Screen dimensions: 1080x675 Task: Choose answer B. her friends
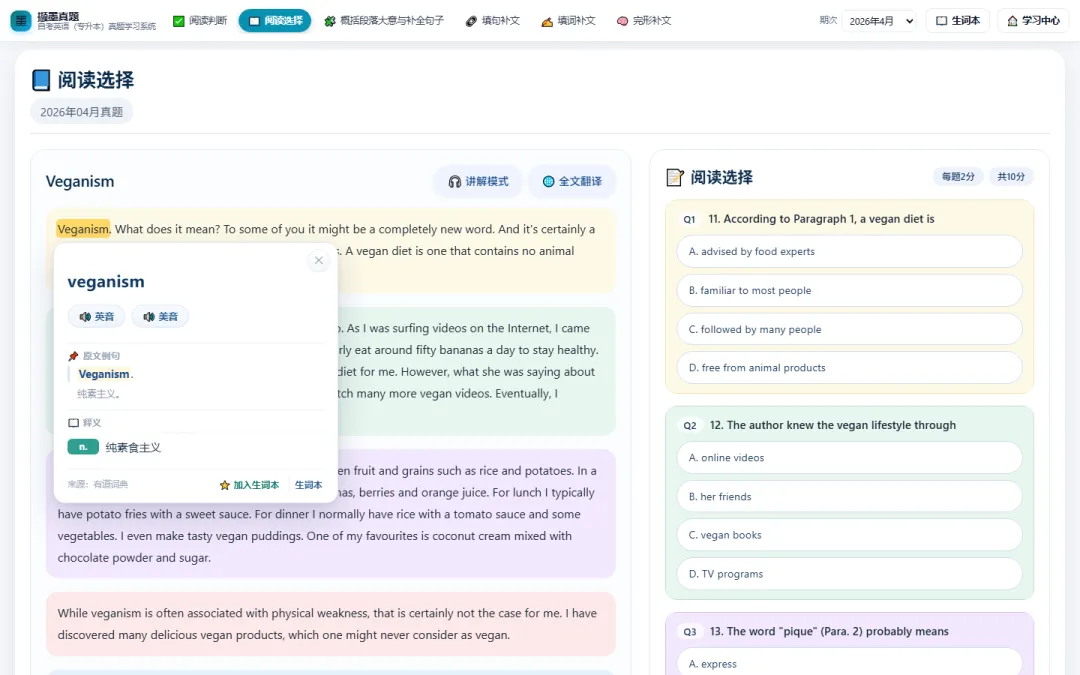click(849, 497)
